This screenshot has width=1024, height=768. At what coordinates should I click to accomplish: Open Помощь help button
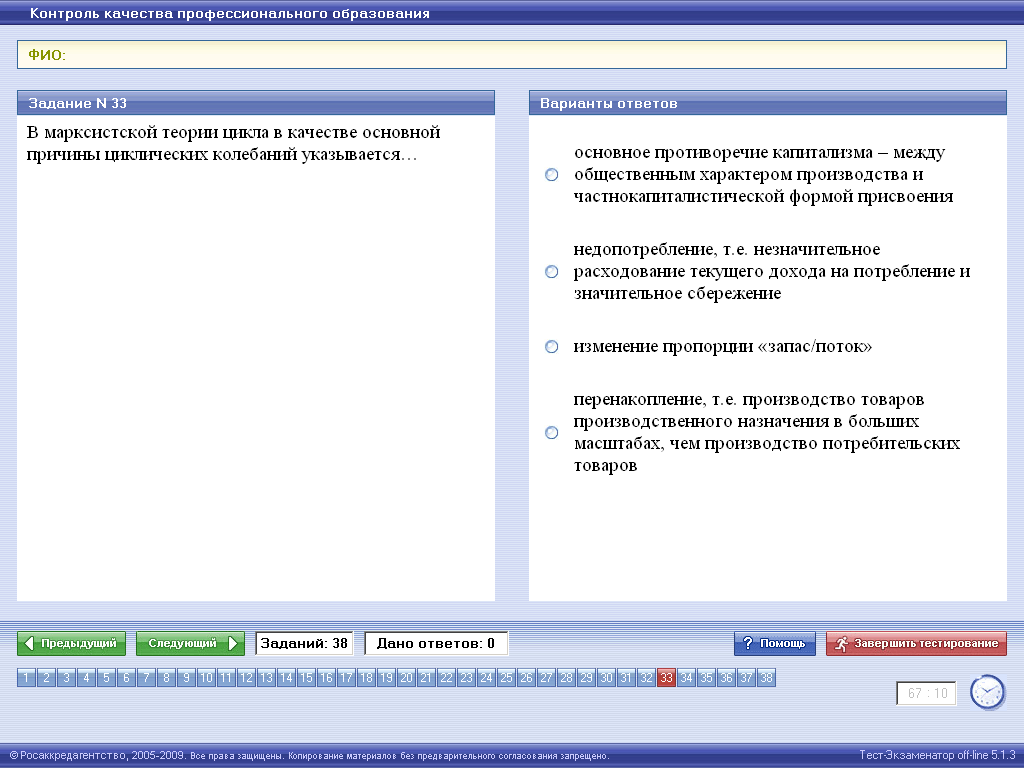point(775,643)
